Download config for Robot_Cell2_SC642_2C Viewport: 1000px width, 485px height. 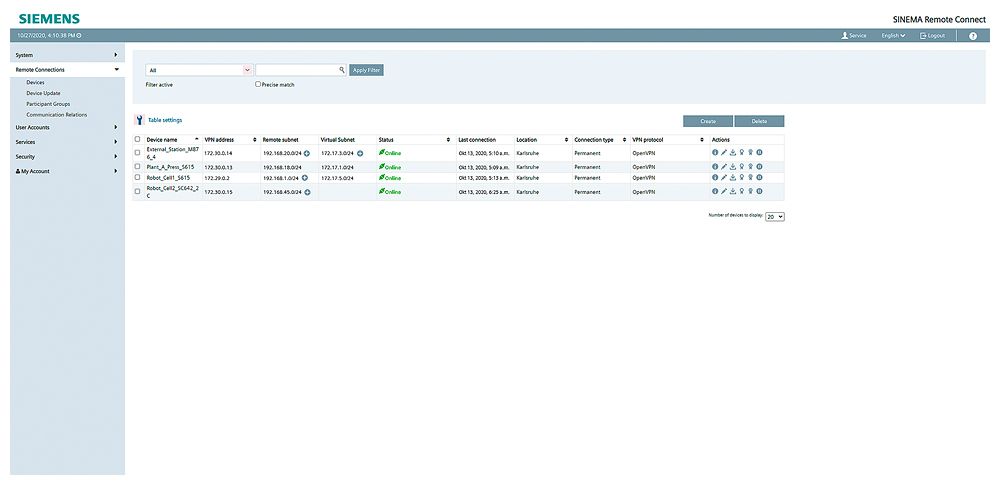(x=733, y=191)
